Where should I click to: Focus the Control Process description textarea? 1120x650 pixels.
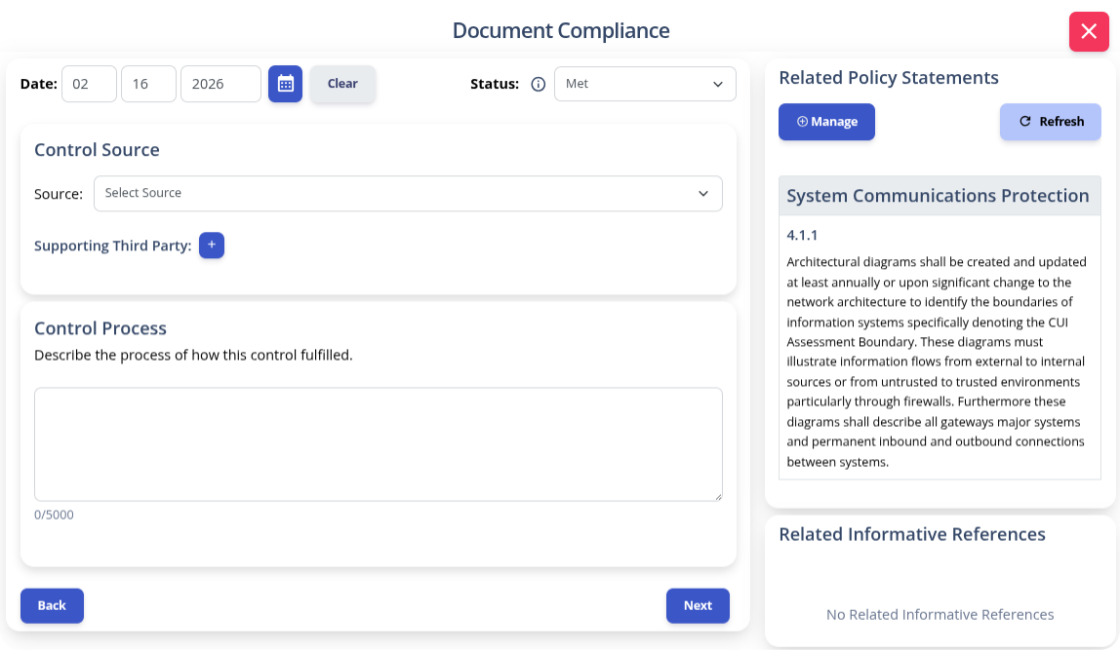click(378, 444)
